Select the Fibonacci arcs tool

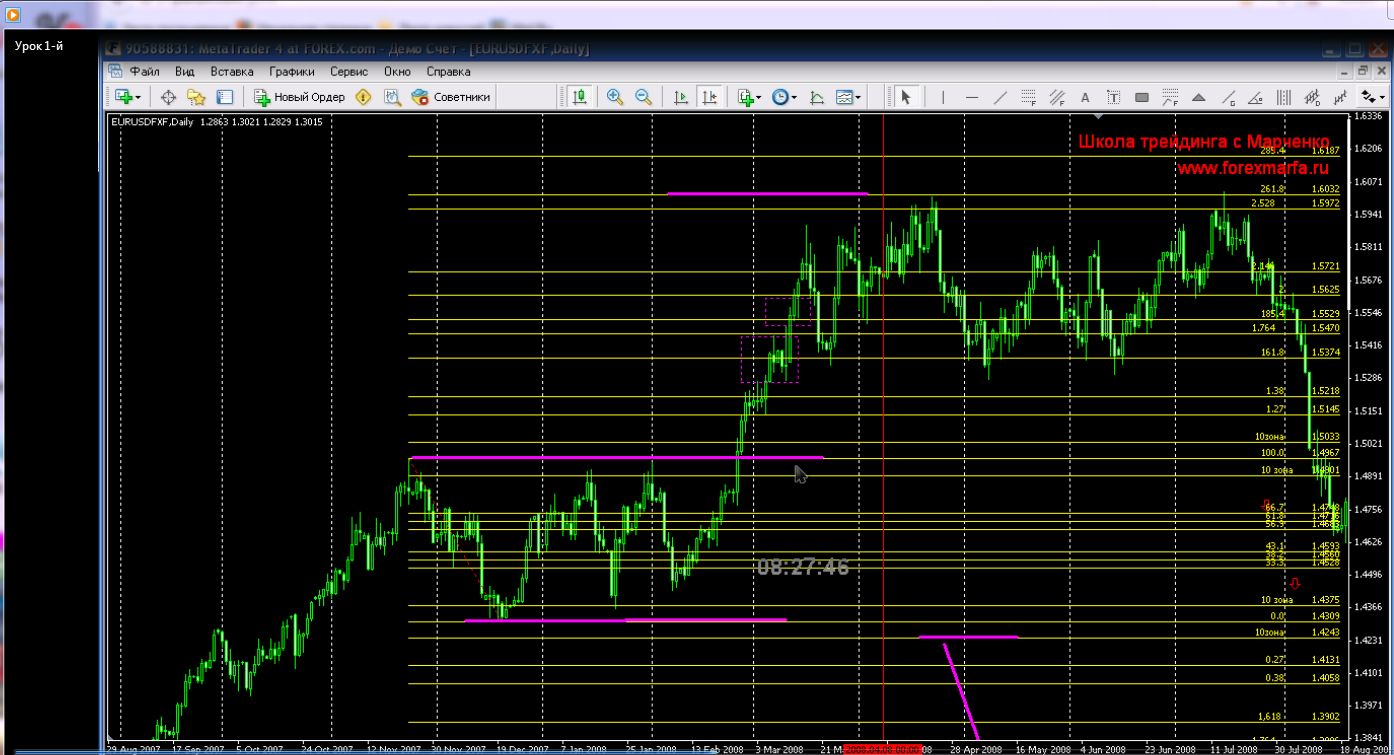(1170, 97)
